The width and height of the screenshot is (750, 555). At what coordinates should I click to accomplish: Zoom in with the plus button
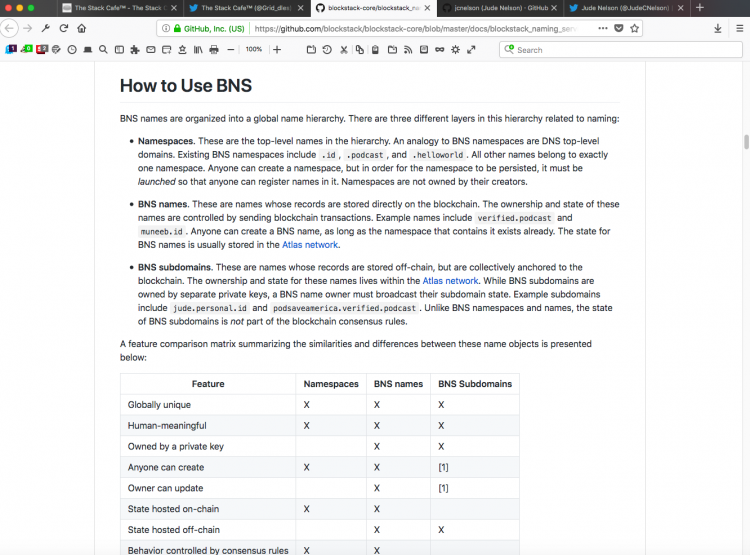click(x=277, y=50)
